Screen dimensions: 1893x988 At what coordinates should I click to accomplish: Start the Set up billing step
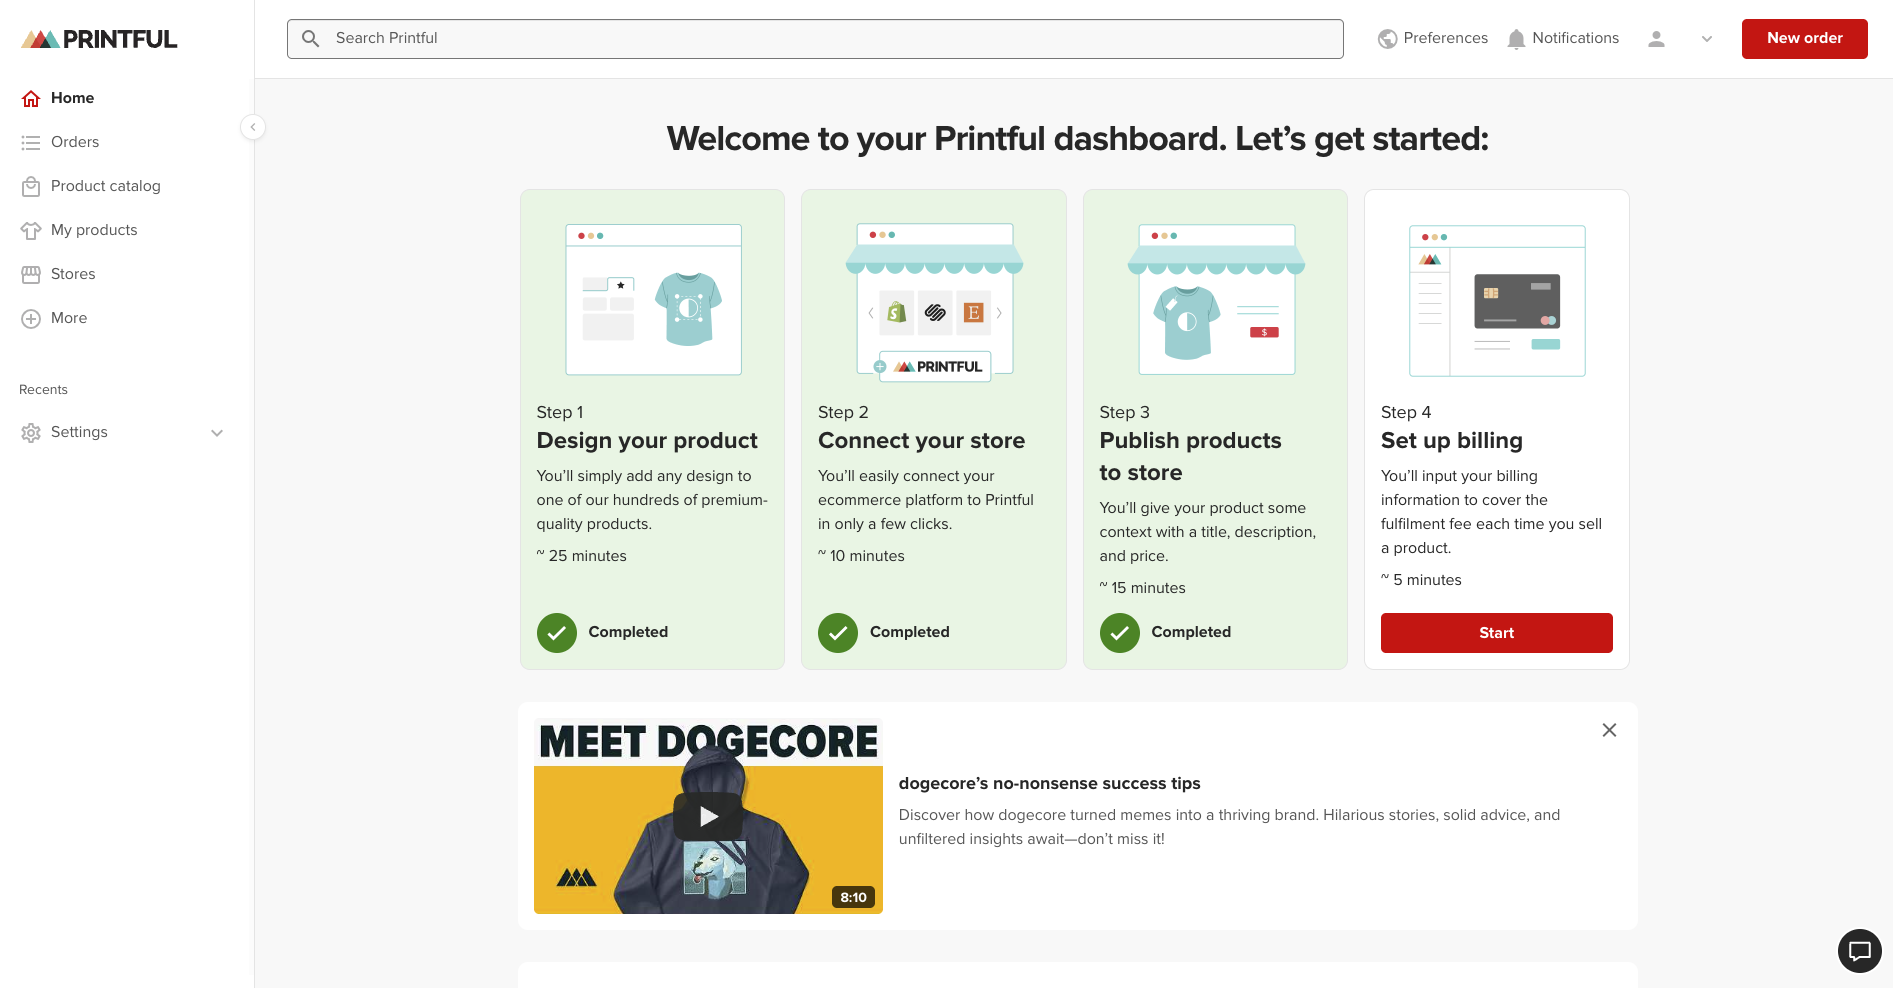click(1496, 632)
